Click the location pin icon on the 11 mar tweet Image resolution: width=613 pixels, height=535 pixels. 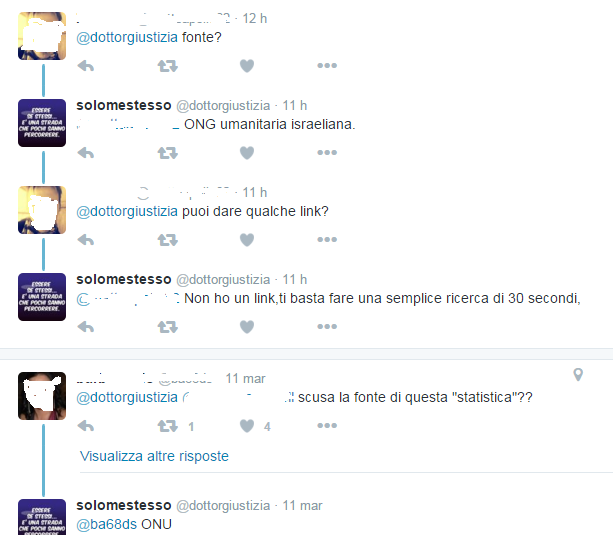click(578, 375)
